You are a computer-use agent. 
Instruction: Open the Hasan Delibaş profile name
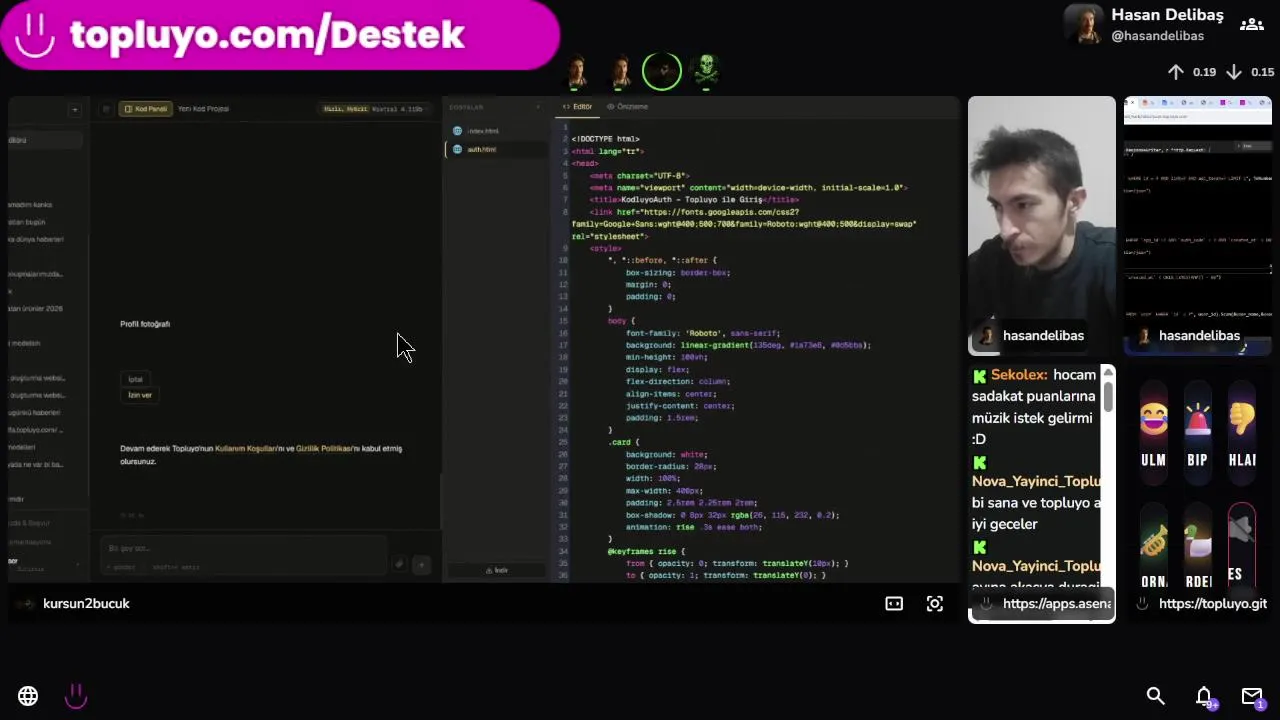[x=1167, y=15]
